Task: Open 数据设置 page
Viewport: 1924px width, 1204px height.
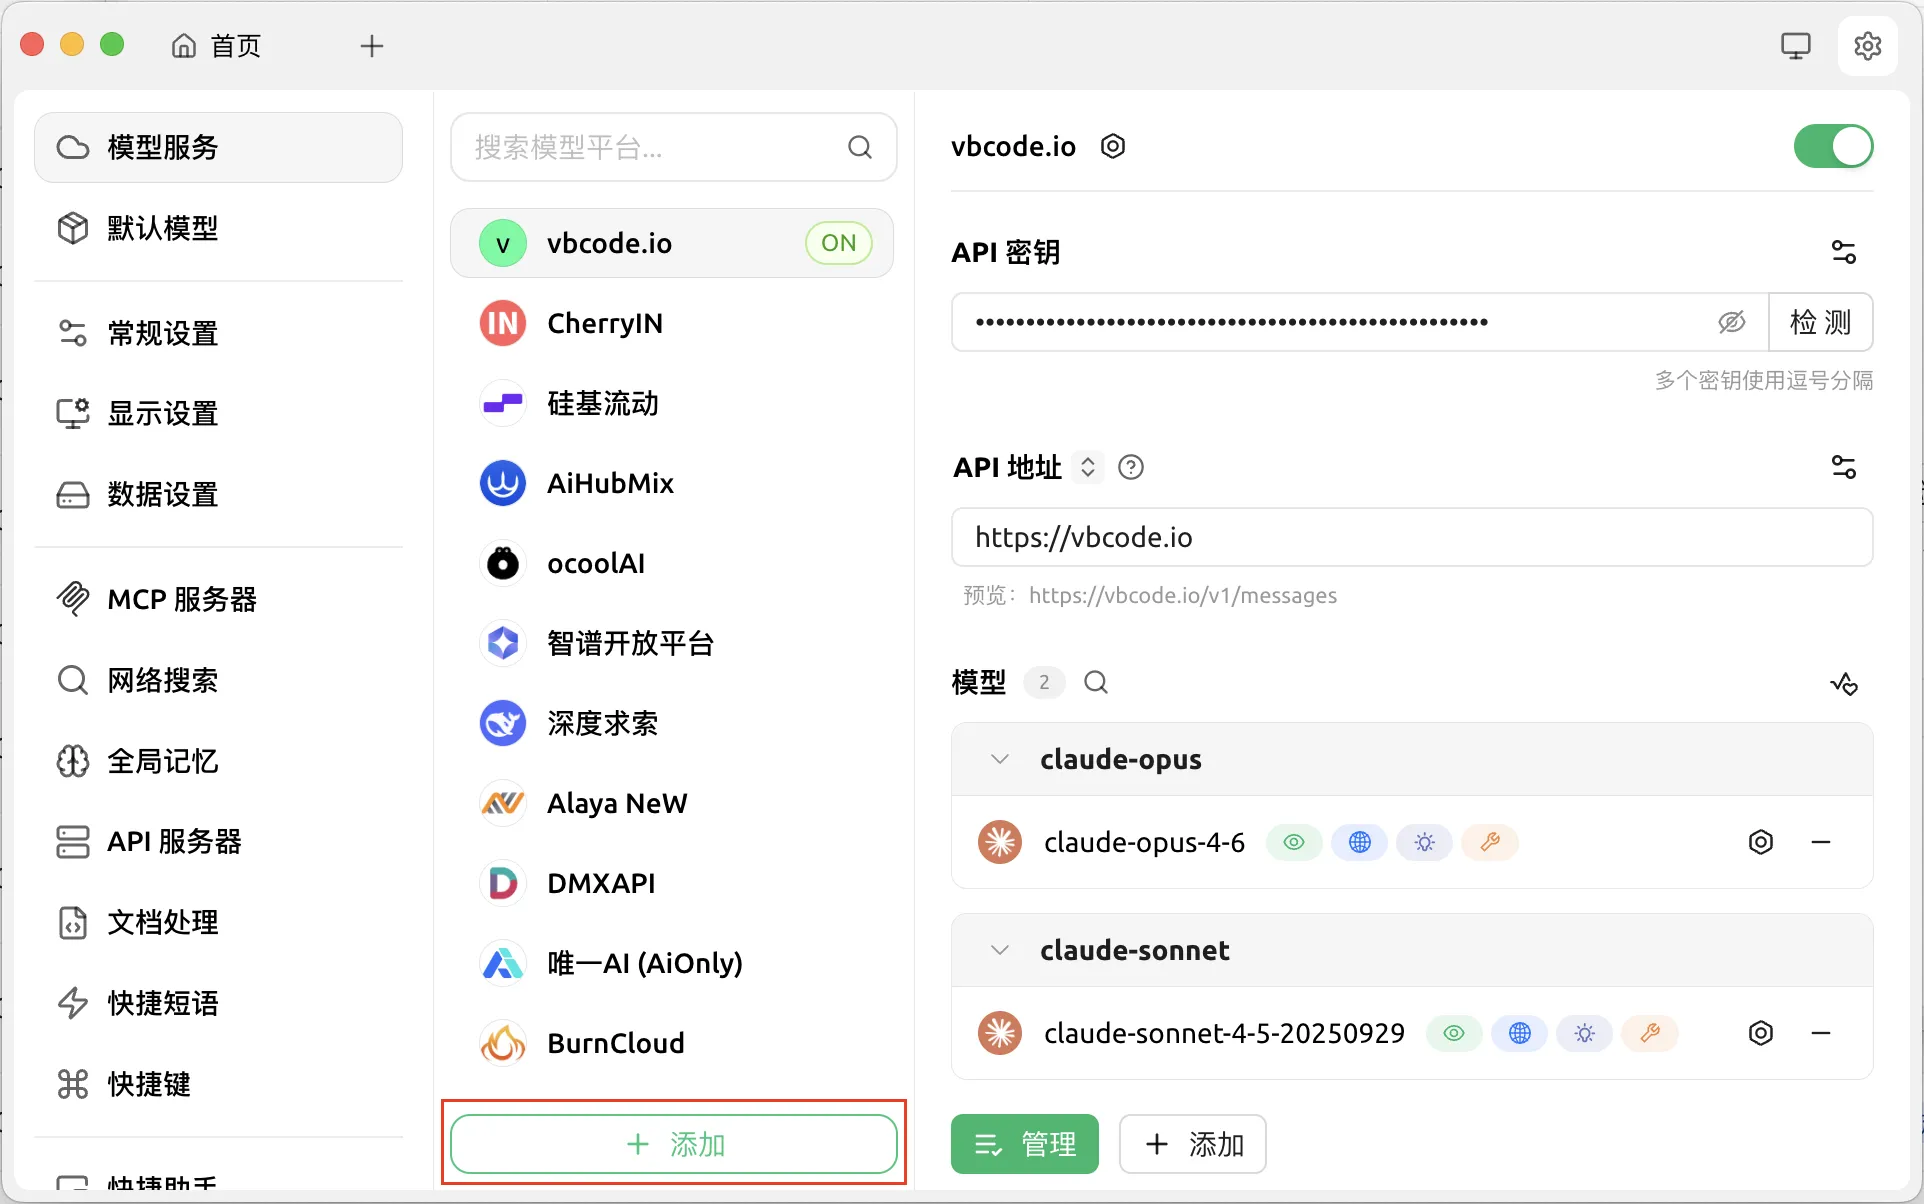Action: (218, 494)
